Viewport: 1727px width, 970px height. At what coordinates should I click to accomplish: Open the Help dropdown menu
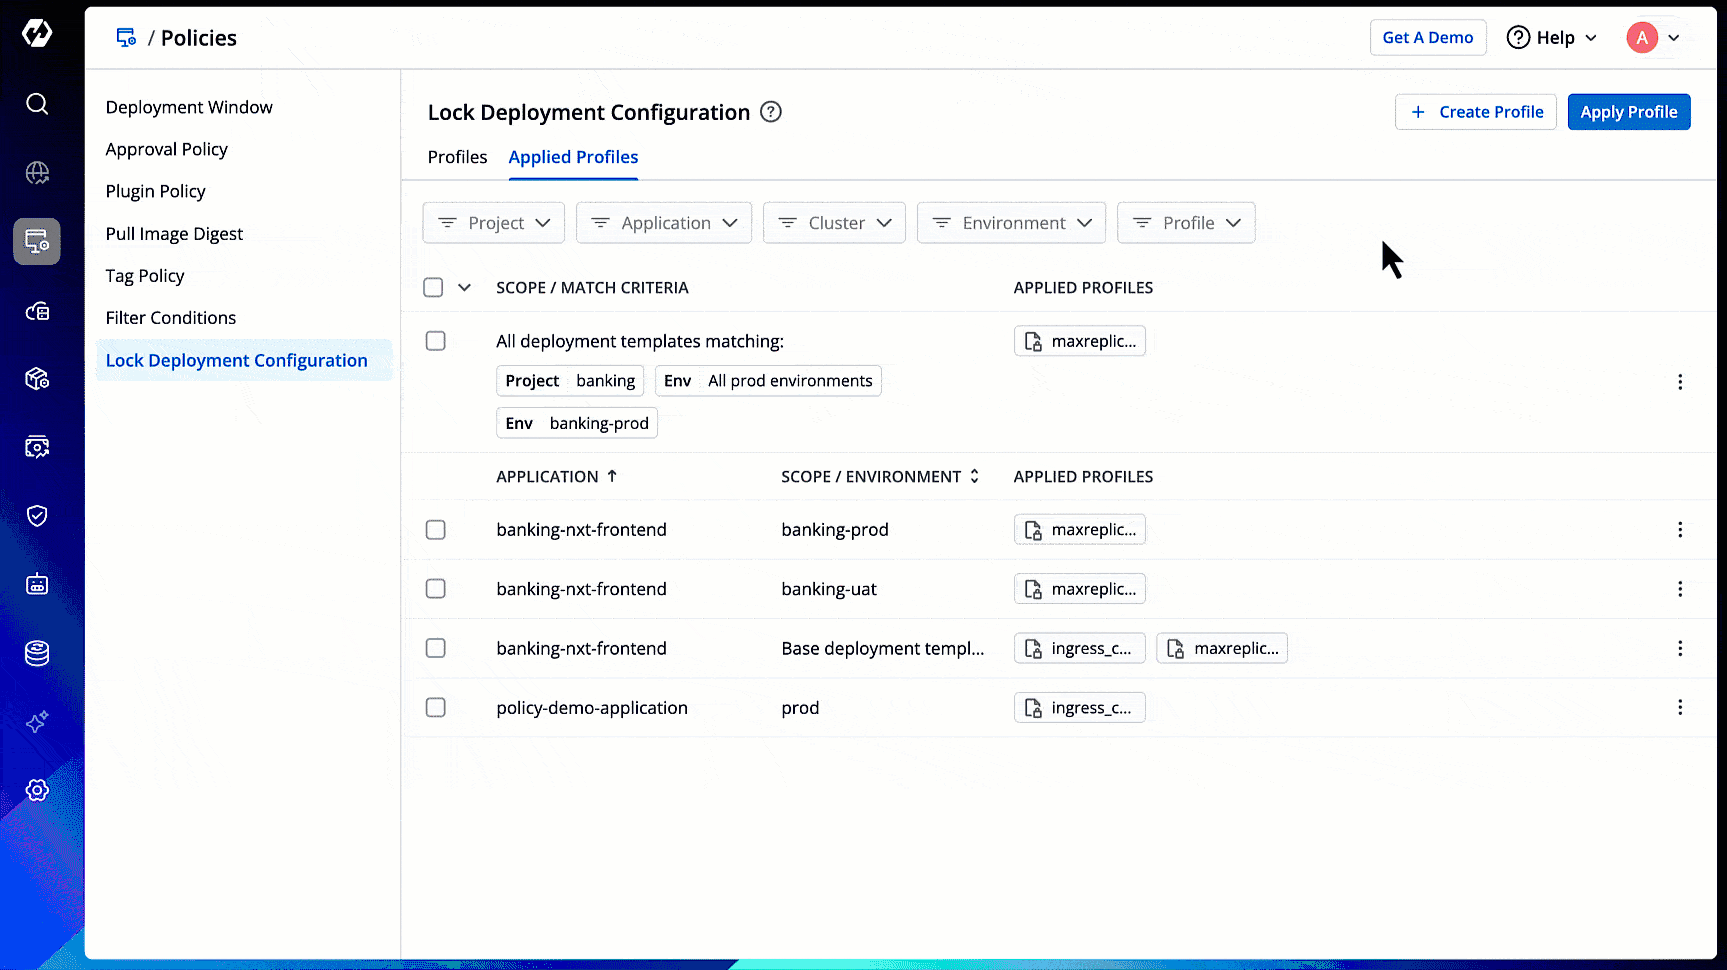[x=1551, y=38]
